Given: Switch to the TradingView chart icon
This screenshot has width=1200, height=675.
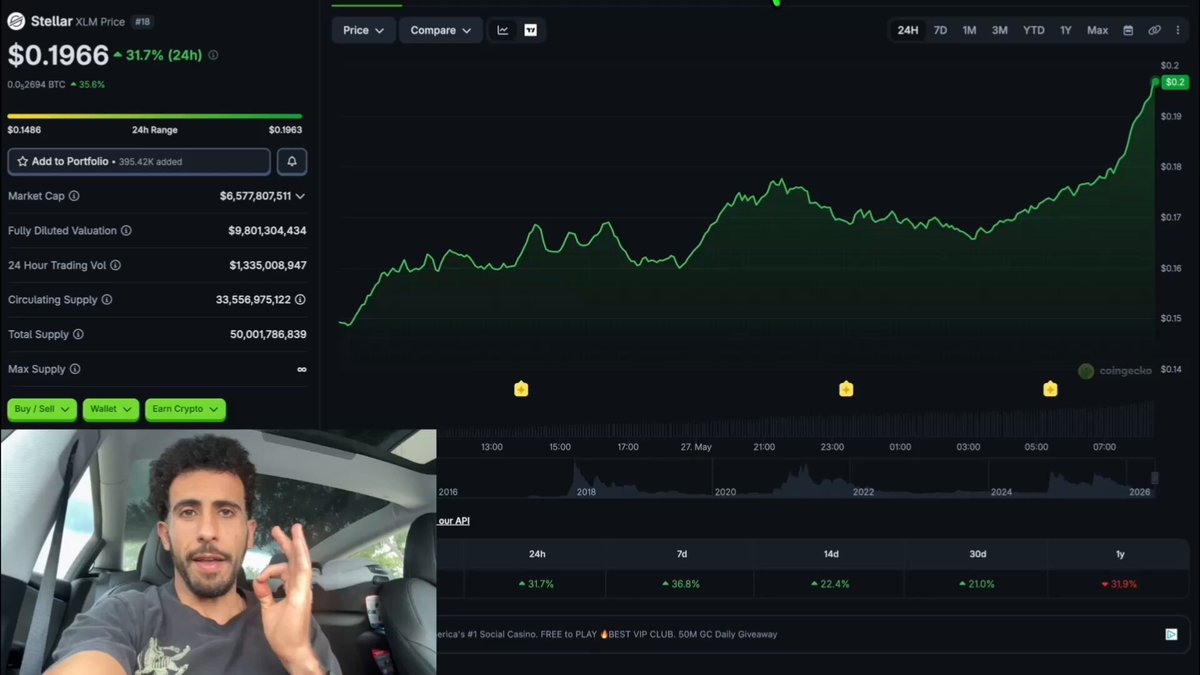Looking at the screenshot, I should coord(531,30).
